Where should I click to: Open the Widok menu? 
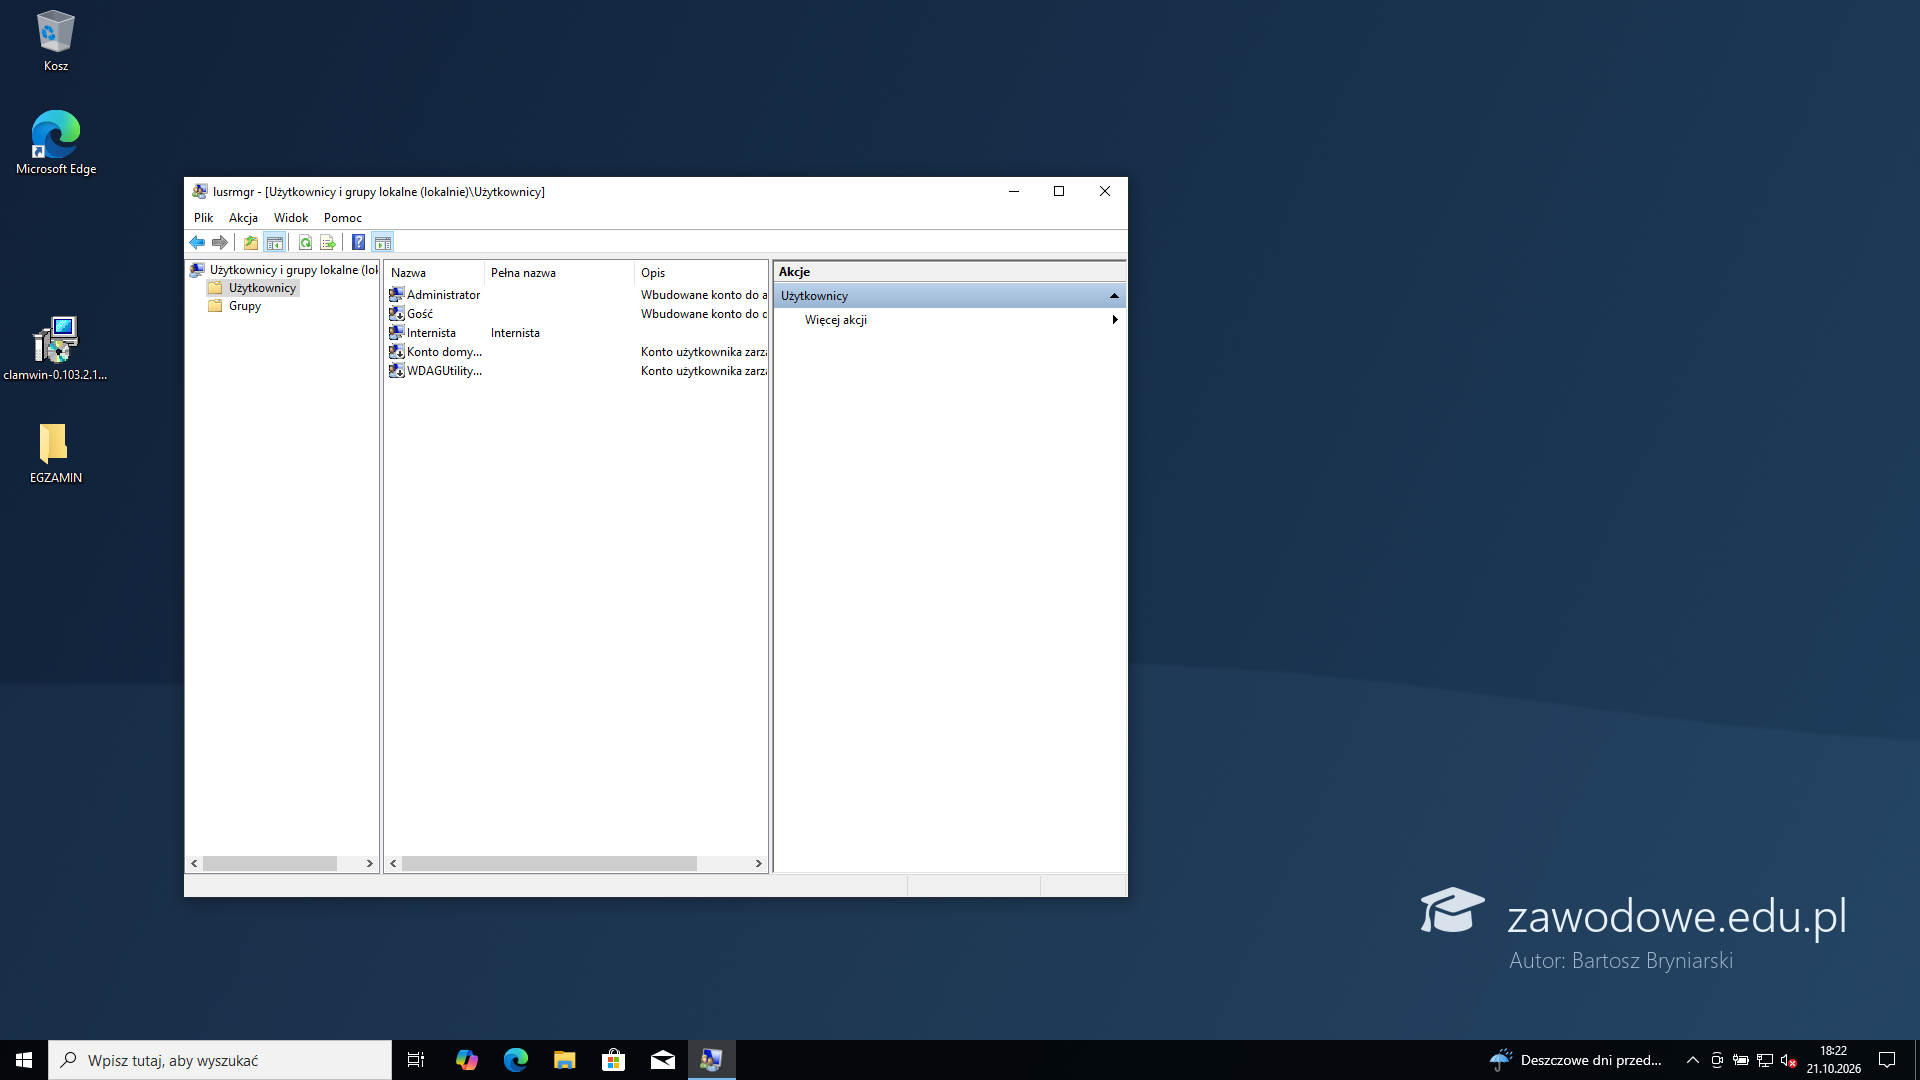pos(291,218)
